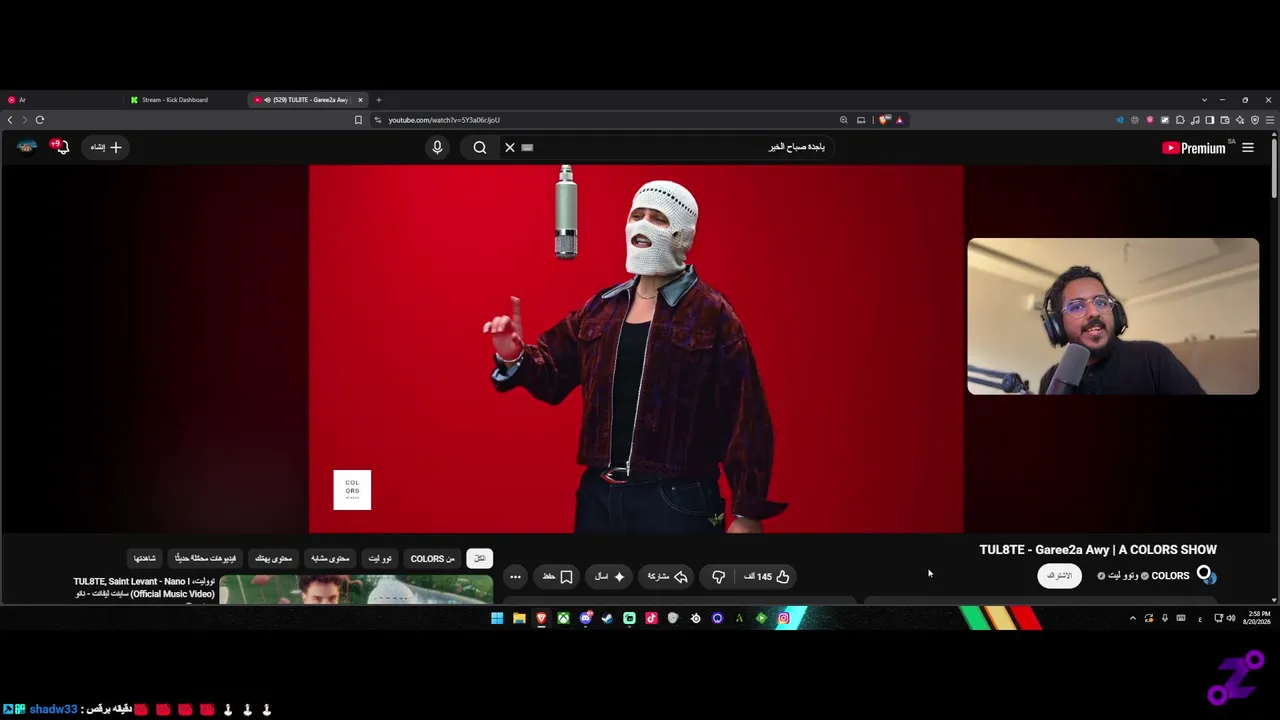Viewport: 1280px width, 720px height.
Task: Open TikTok from the taskbar
Action: 651,619
